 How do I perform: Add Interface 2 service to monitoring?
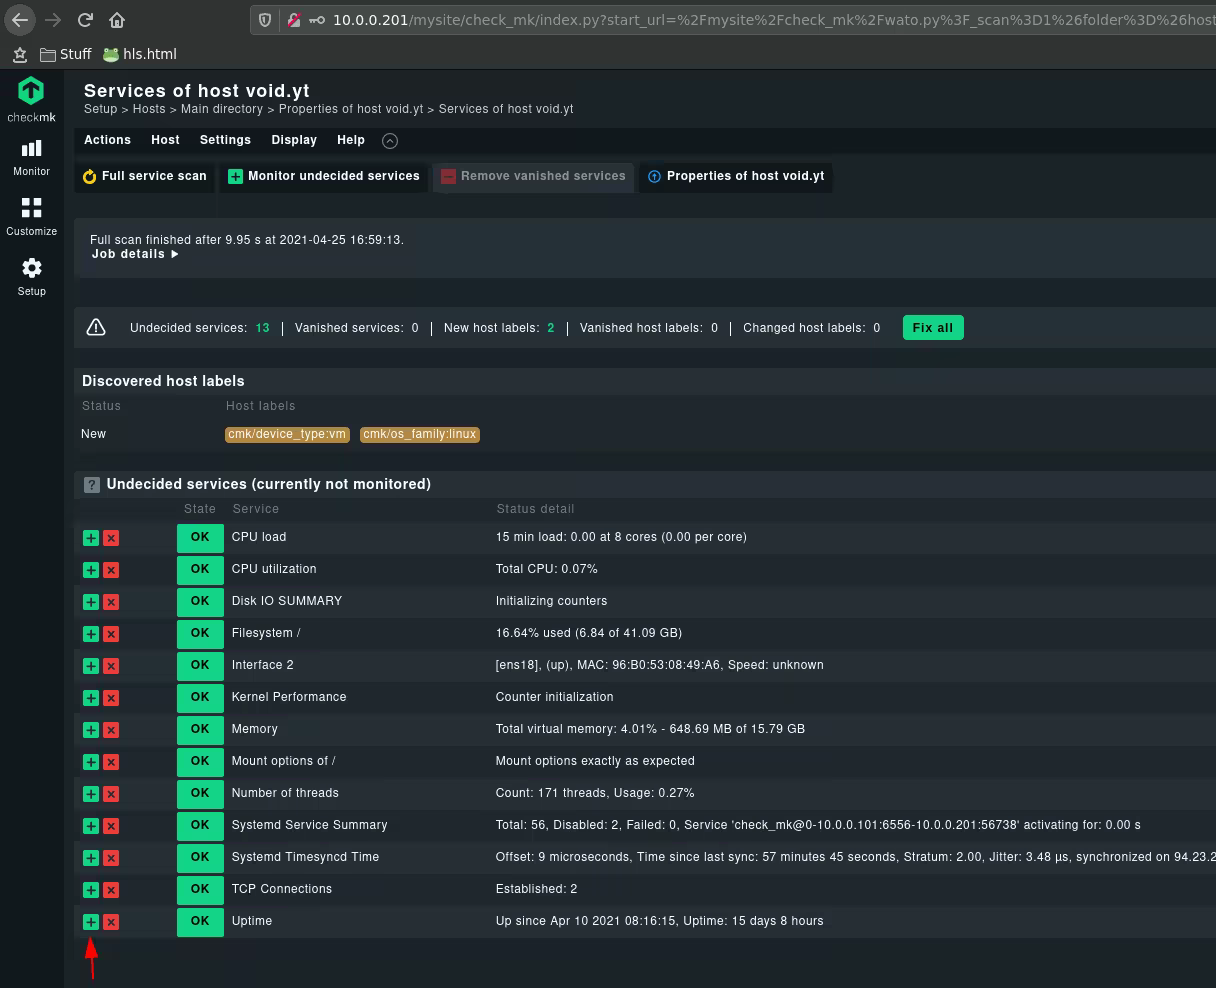[91, 666]
